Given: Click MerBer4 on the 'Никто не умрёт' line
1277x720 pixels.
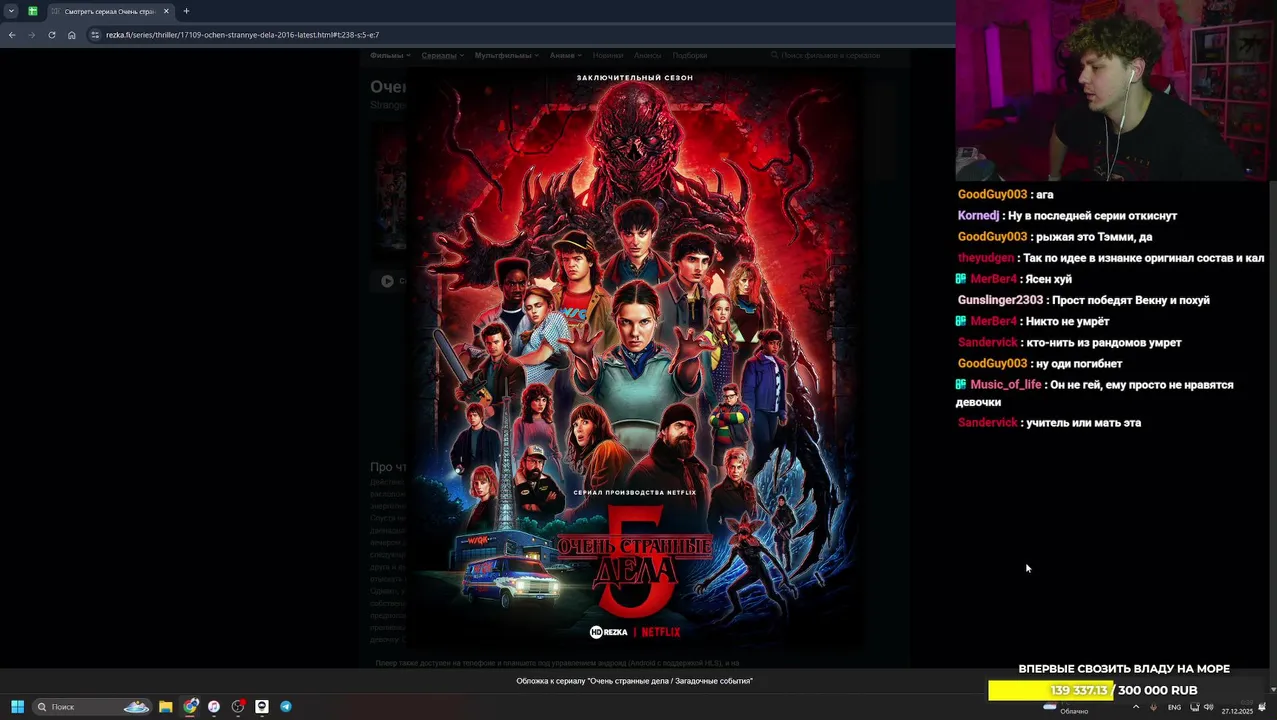Looking at the screenshot, I should tap(993, 321).
